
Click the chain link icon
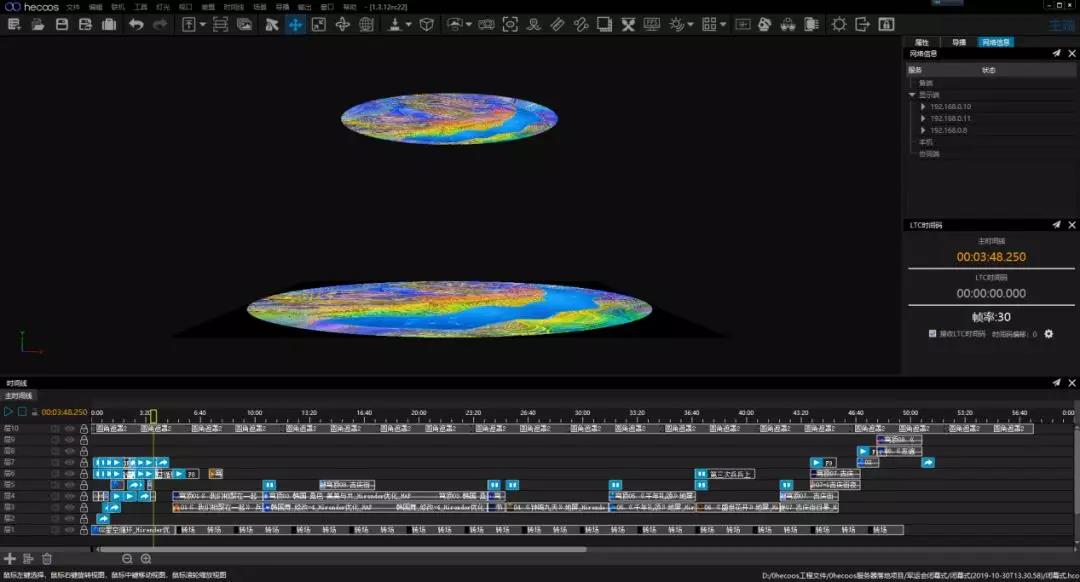[581, 25]
